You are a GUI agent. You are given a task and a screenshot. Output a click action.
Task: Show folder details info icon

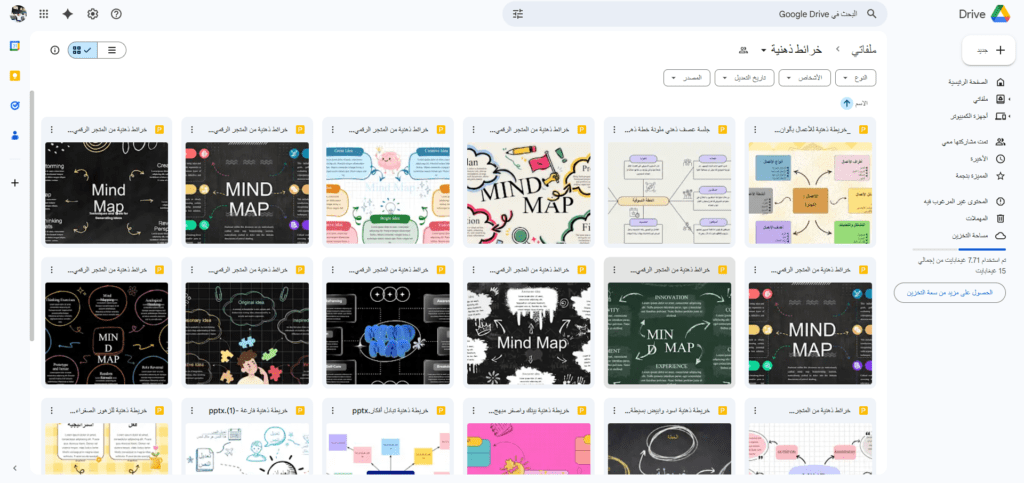55,49
